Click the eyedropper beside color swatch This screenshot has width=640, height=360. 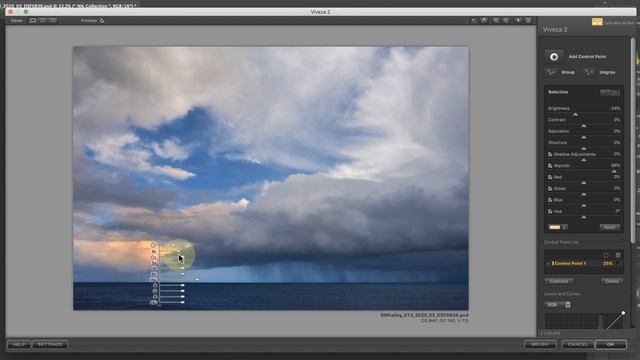(564, 227)
